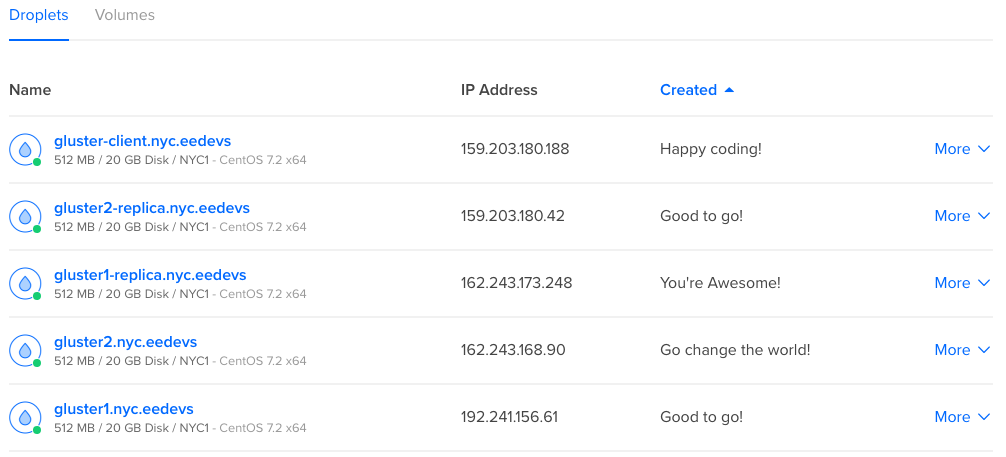Screen dimensions: 1006x457
Task: Click the gluster-client droplet icon
Action: point(24,149)
